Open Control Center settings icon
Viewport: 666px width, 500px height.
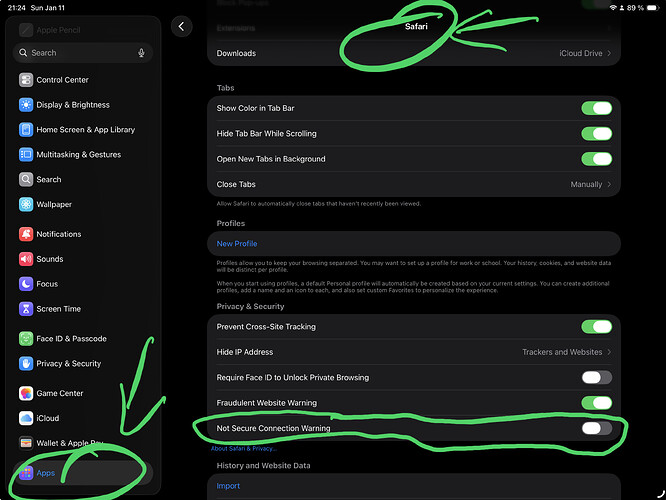26,80
